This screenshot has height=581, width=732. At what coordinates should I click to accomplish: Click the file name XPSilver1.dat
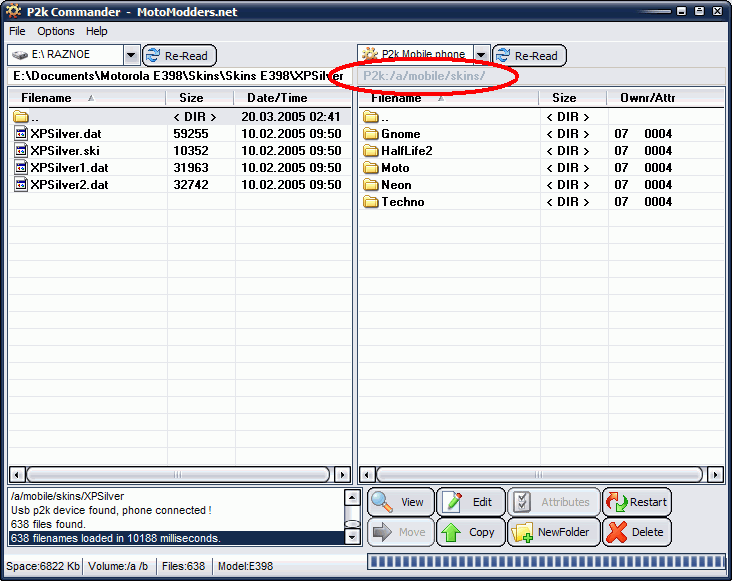(x=69, y=168)
